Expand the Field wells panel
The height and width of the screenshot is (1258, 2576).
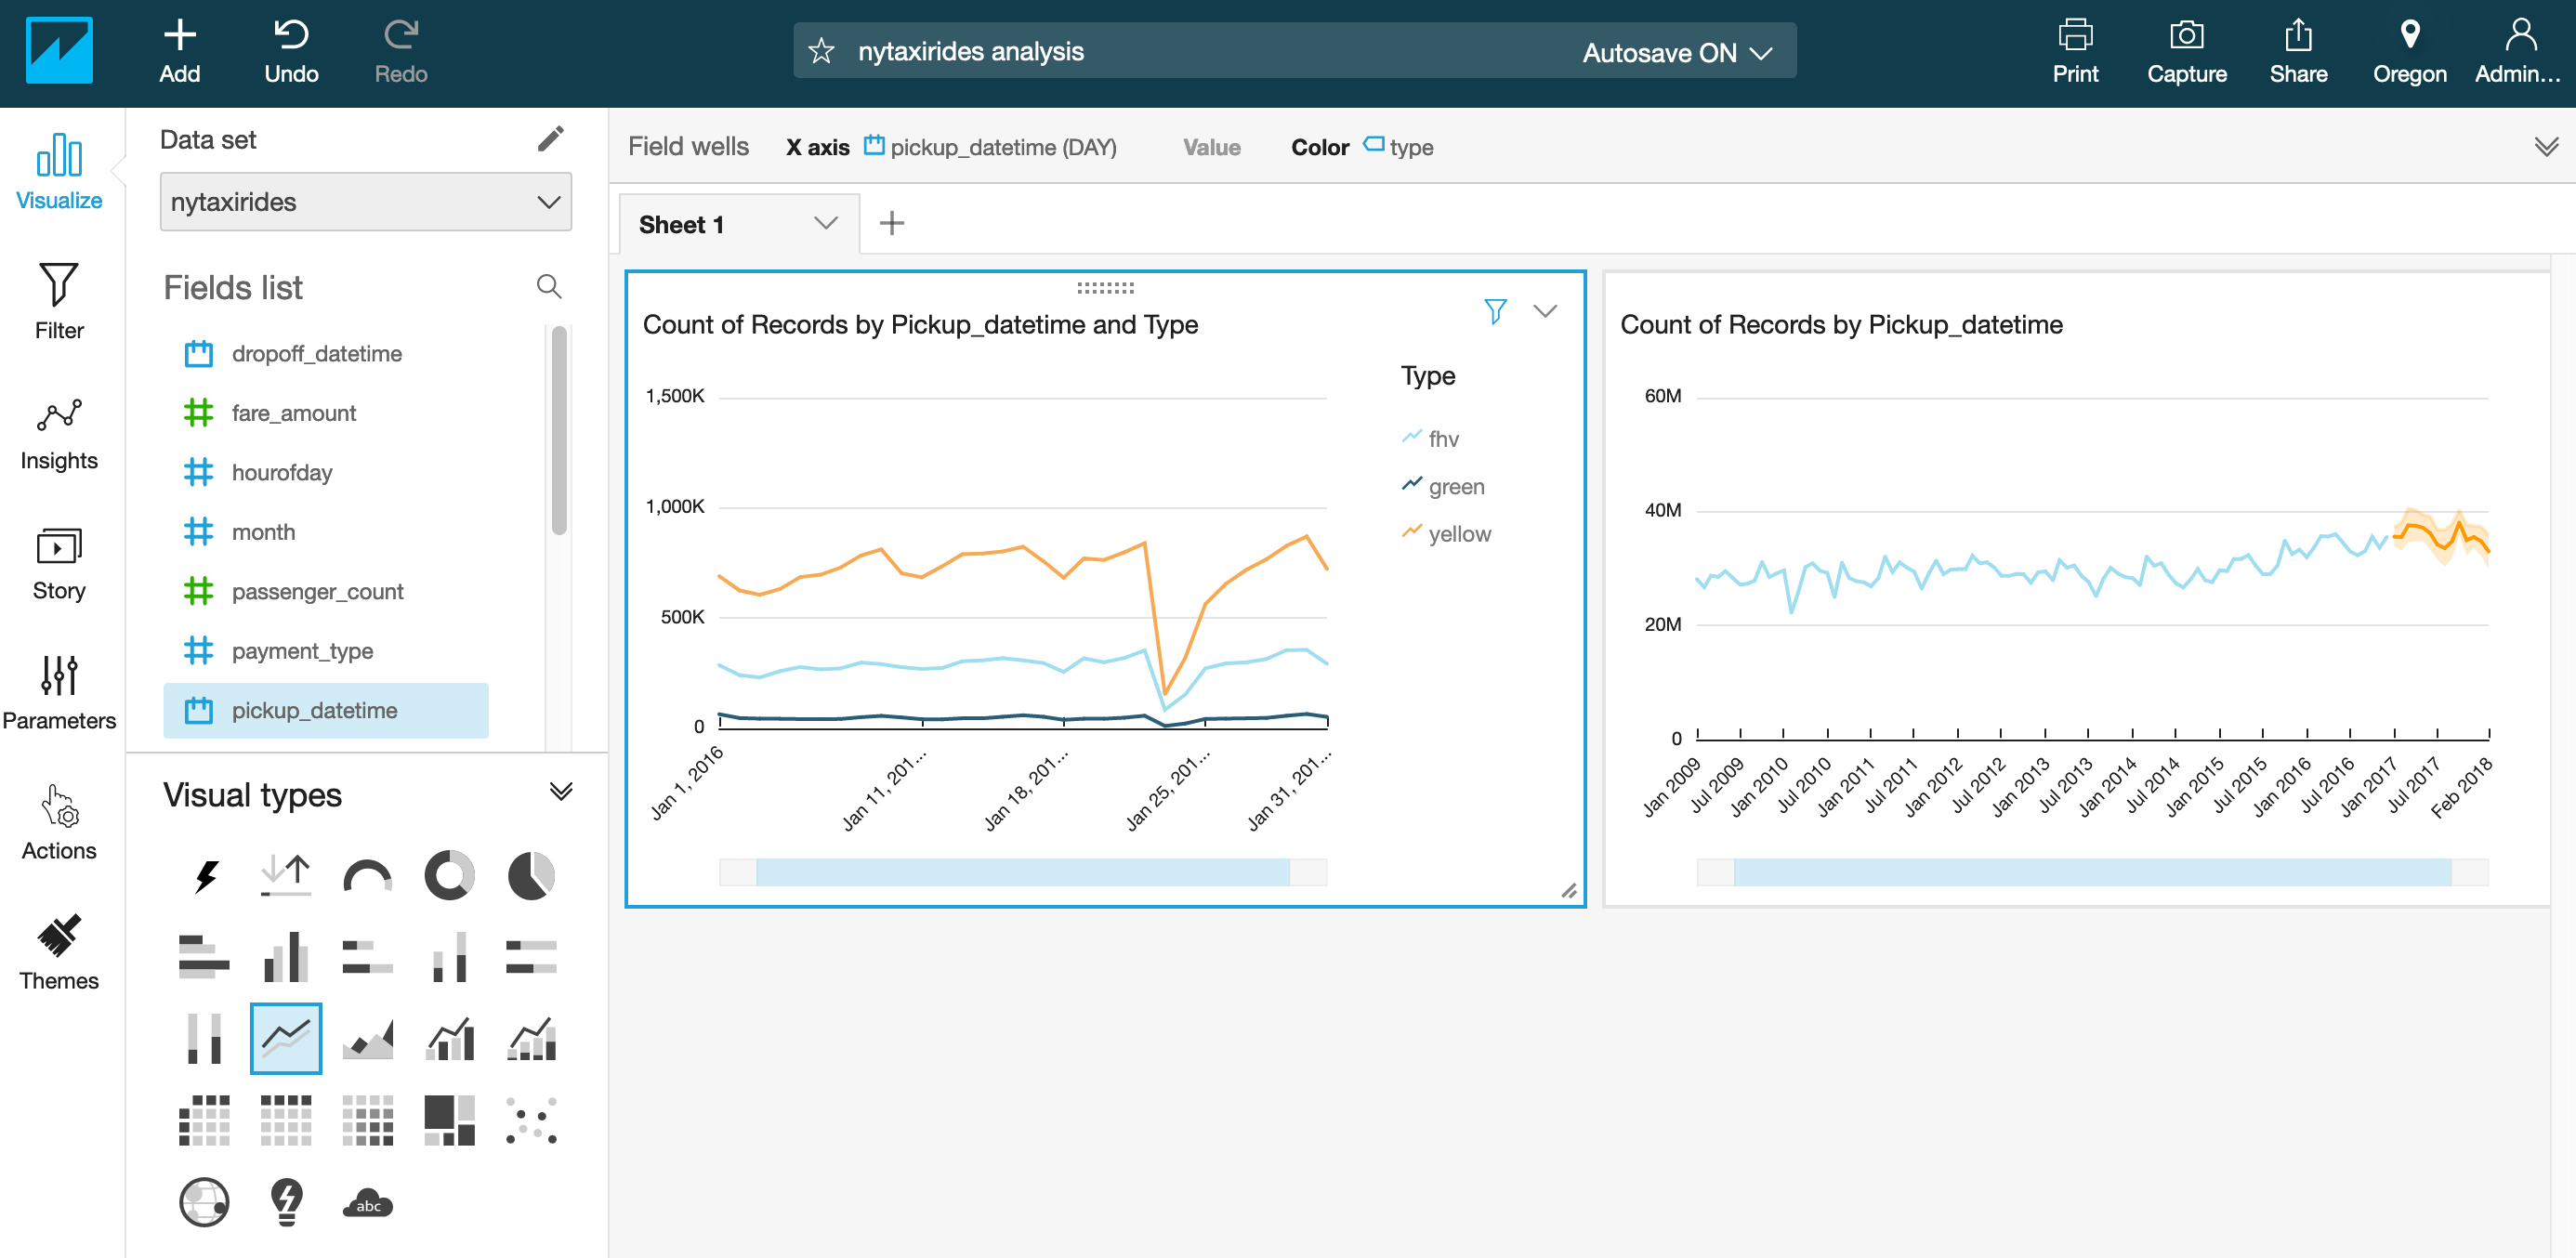(2546, 147)
